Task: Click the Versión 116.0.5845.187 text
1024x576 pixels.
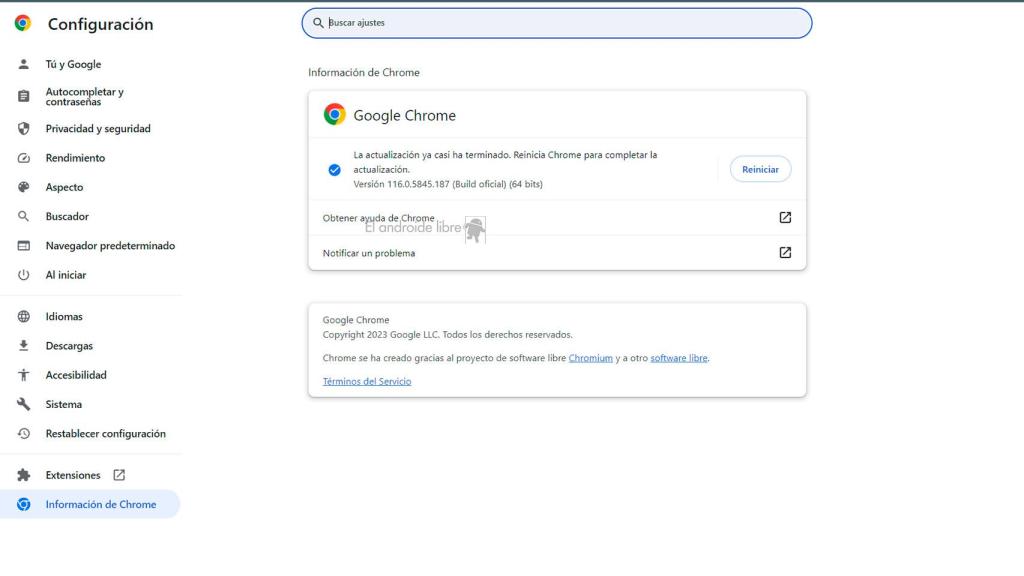Action: pos(448,184)
